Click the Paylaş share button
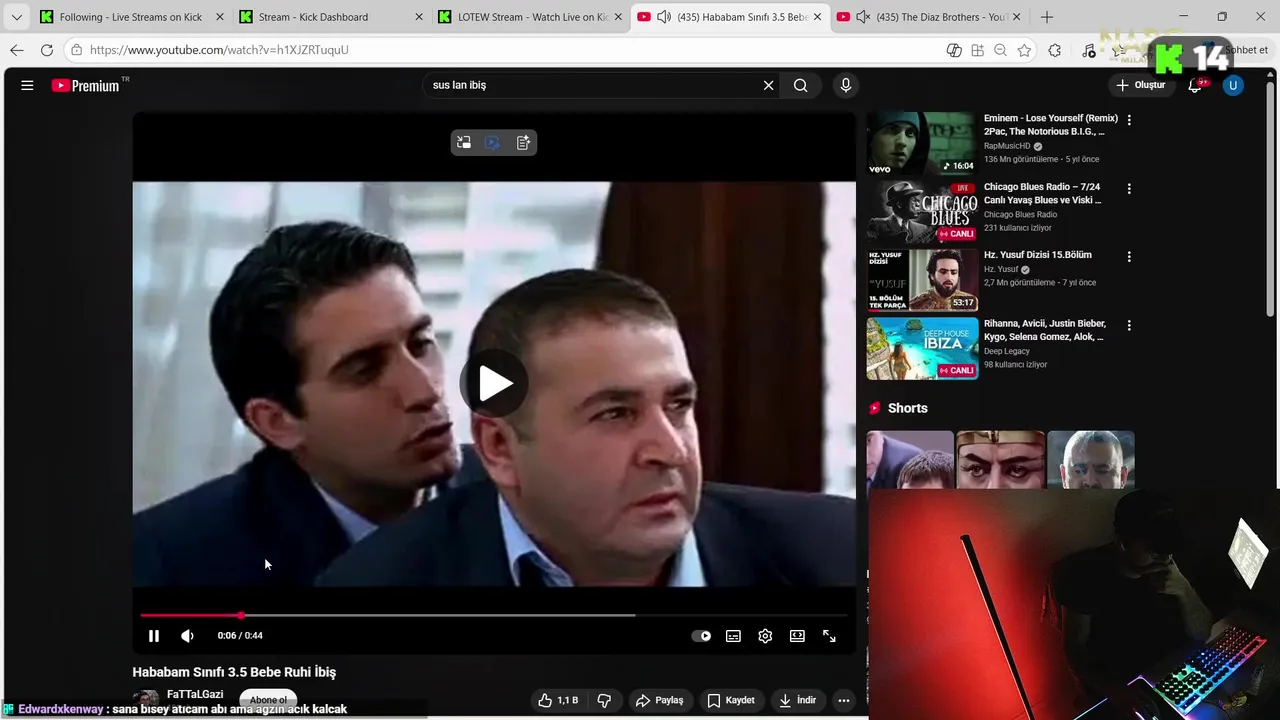 [x=660, y=701]
